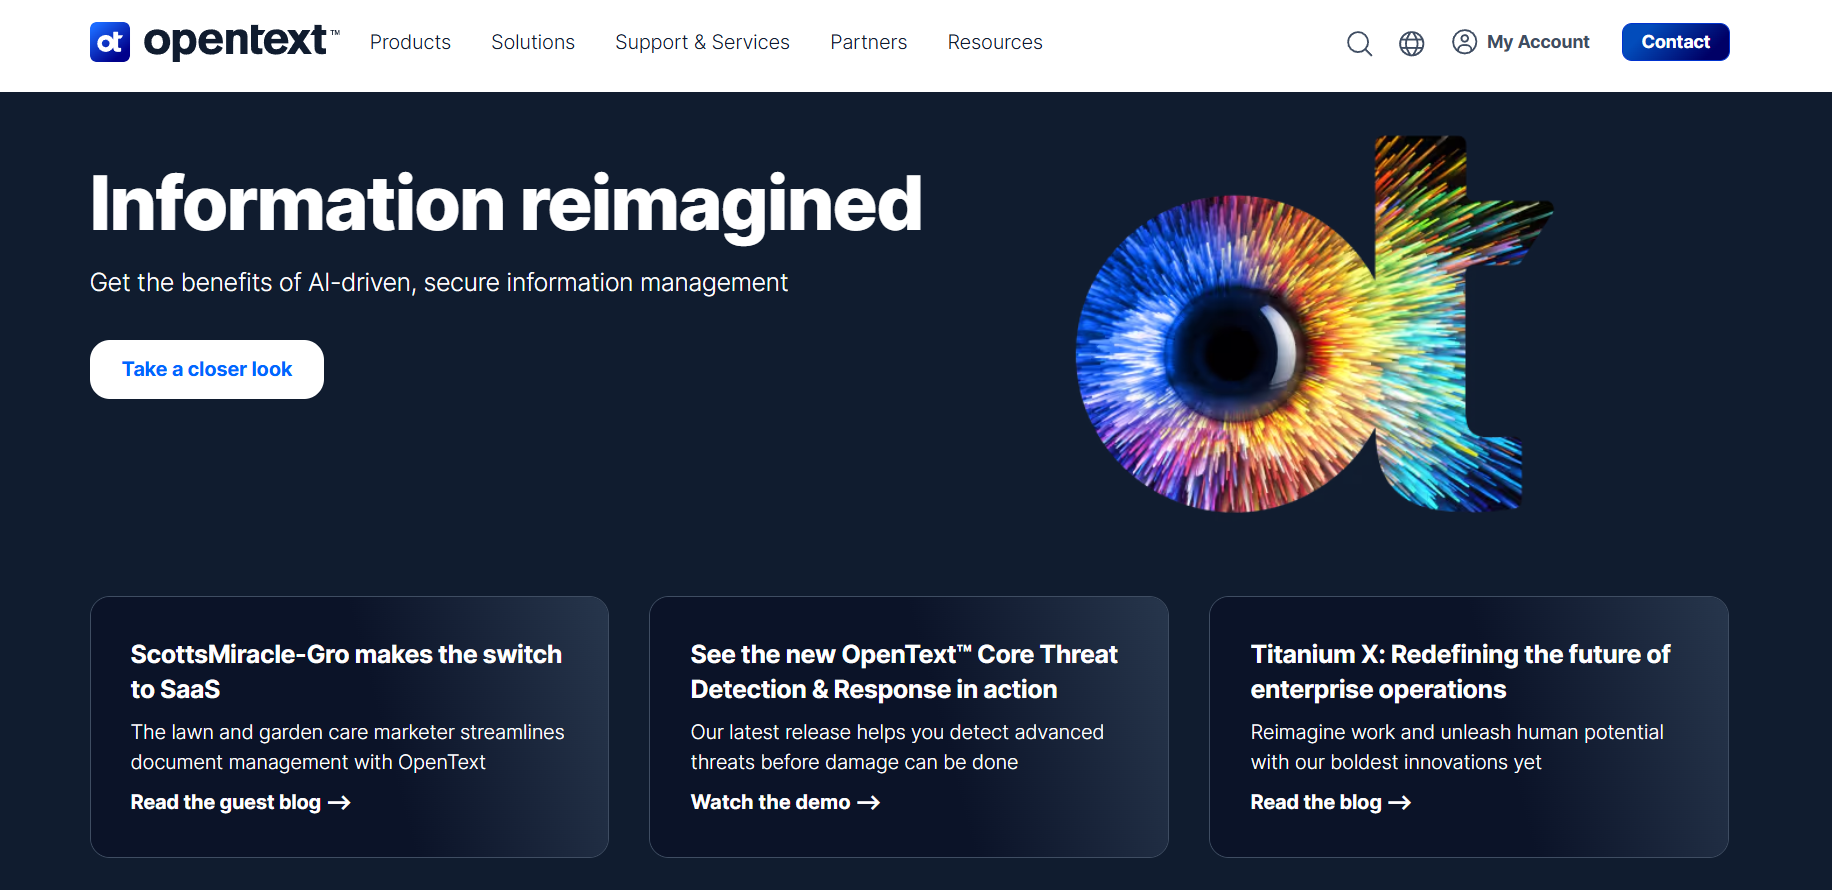Open the Partners menu
The height and width of the screenshot is (890, 1832).
pos(868,42)
